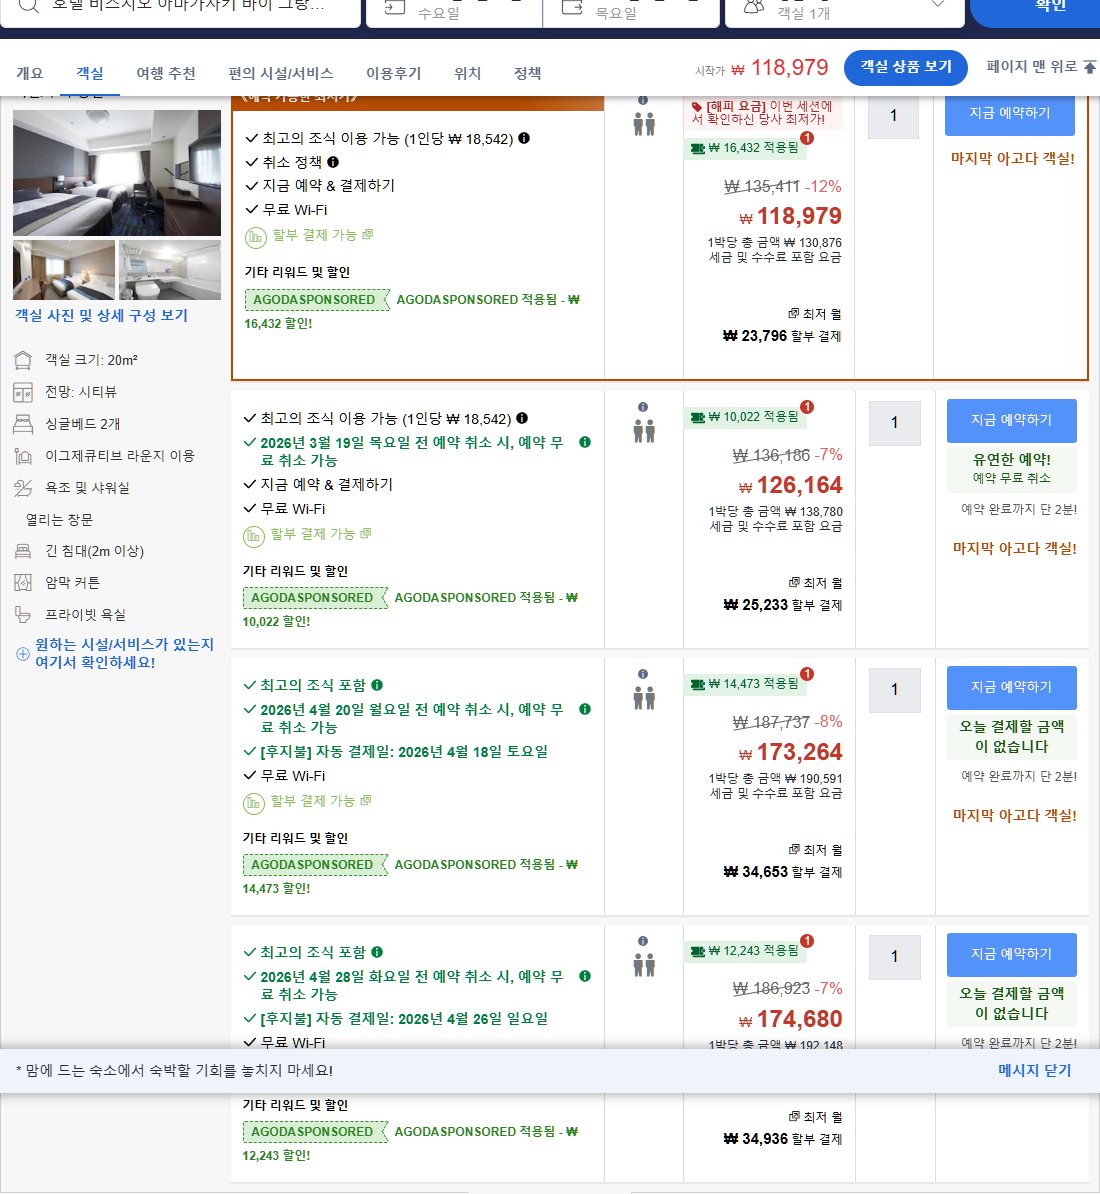Image resolution: width=1100 pixels, height=1194 pixels.
Task: Open the 객실 1개 room selection dropdown
Action: [845, 10]
